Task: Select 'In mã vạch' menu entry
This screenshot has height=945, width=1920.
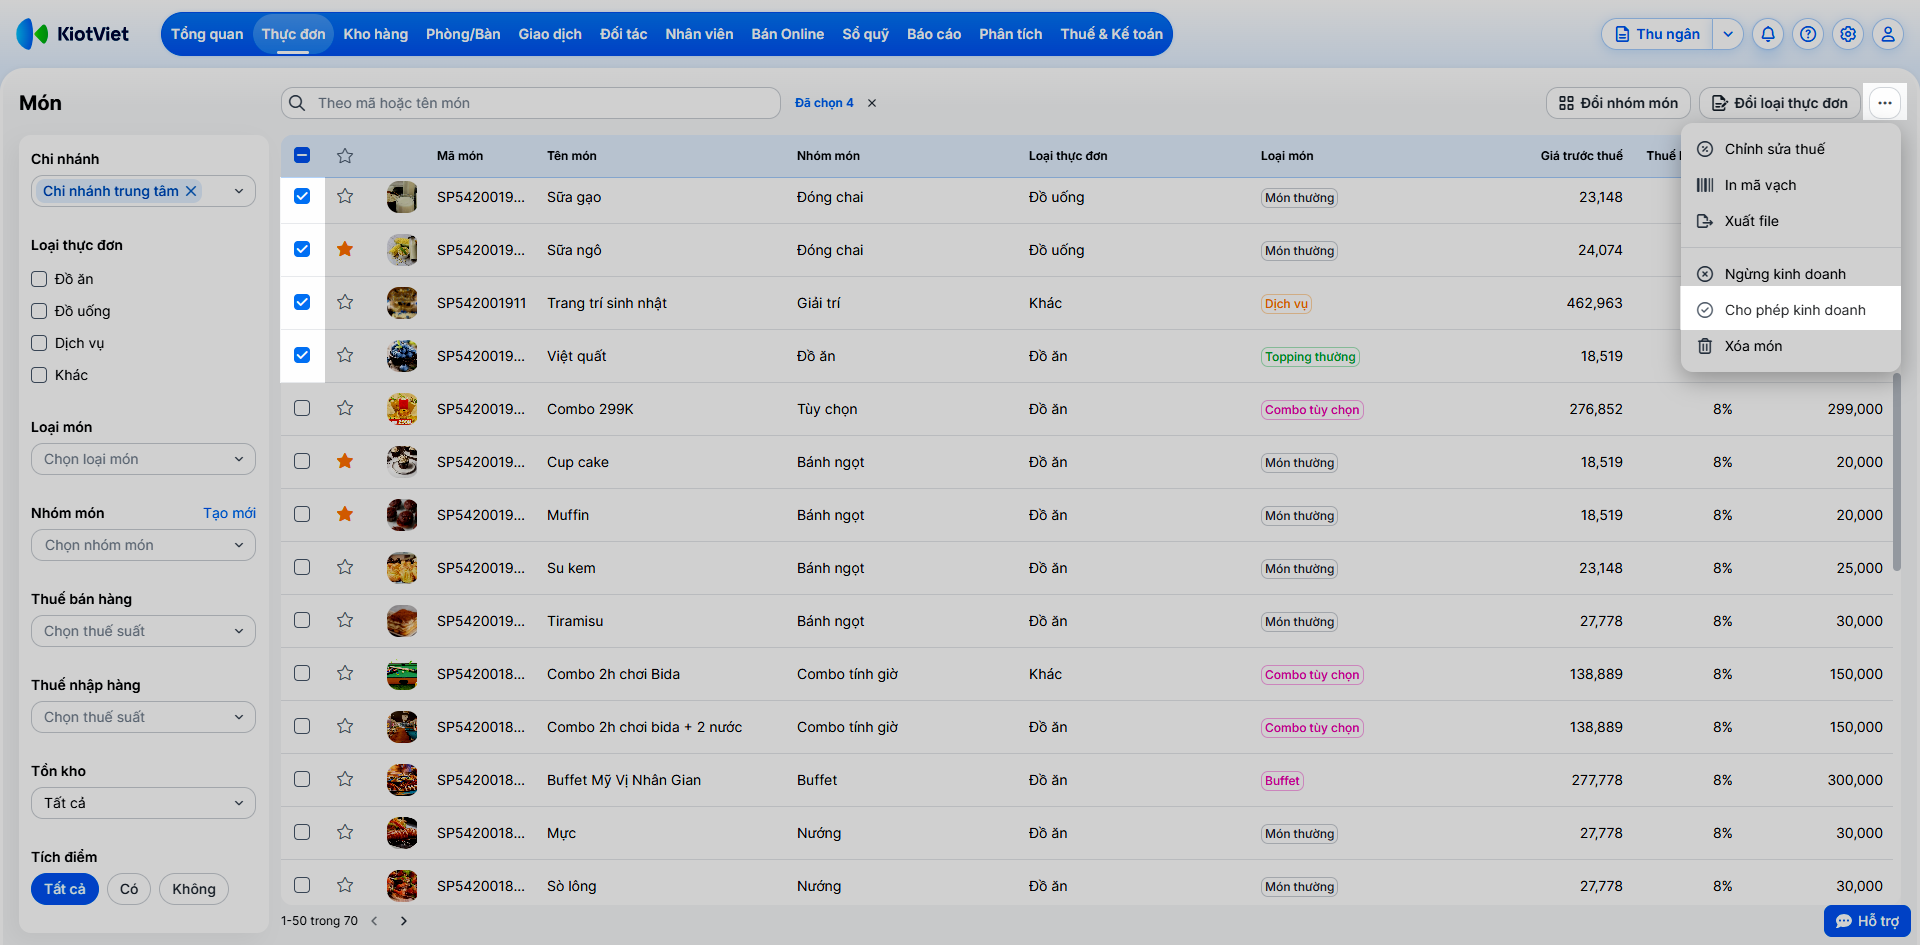Action: [1790, 185]
